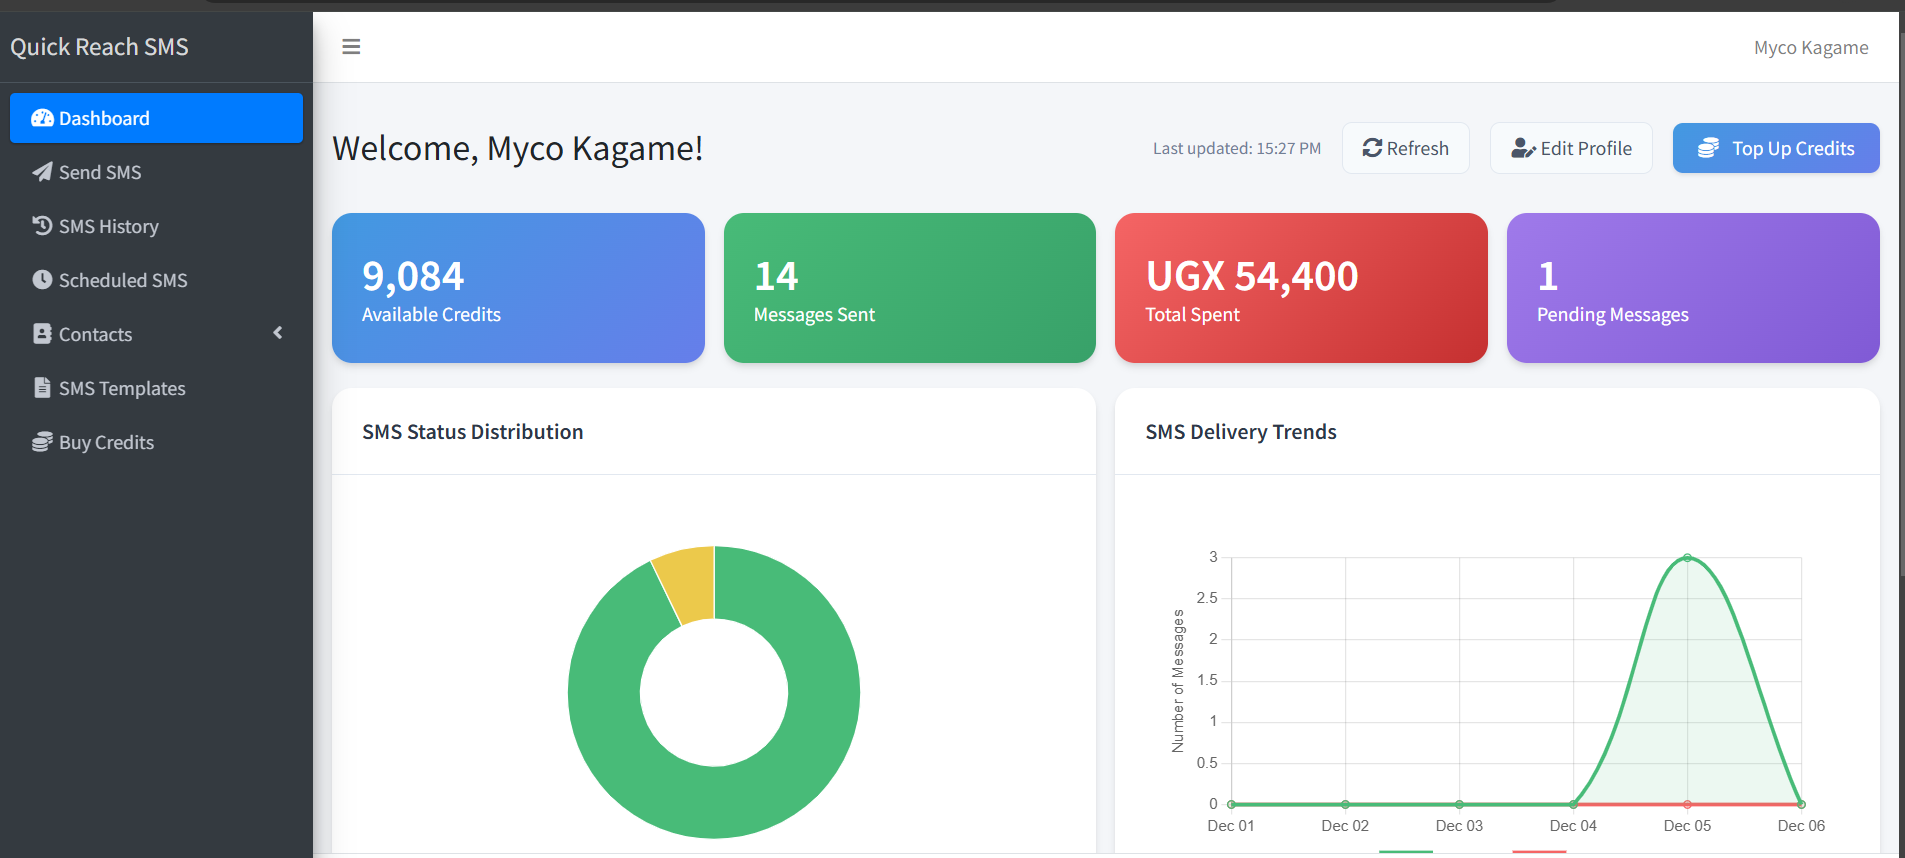Click the circular arrows Refresh icon
This screenshot has width=1905, height=858.
[x=1372, y=148]
